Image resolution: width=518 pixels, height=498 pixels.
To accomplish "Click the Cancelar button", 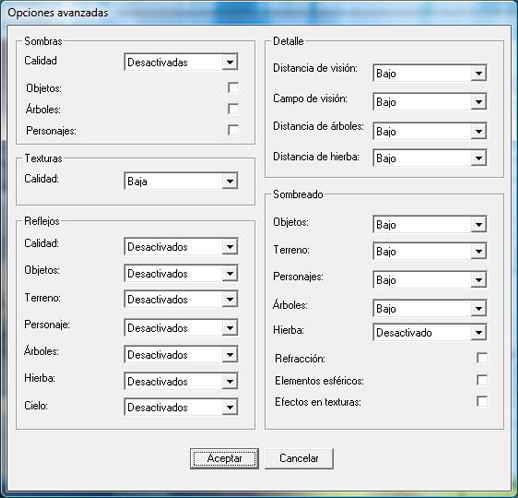I will coord(299,458).
